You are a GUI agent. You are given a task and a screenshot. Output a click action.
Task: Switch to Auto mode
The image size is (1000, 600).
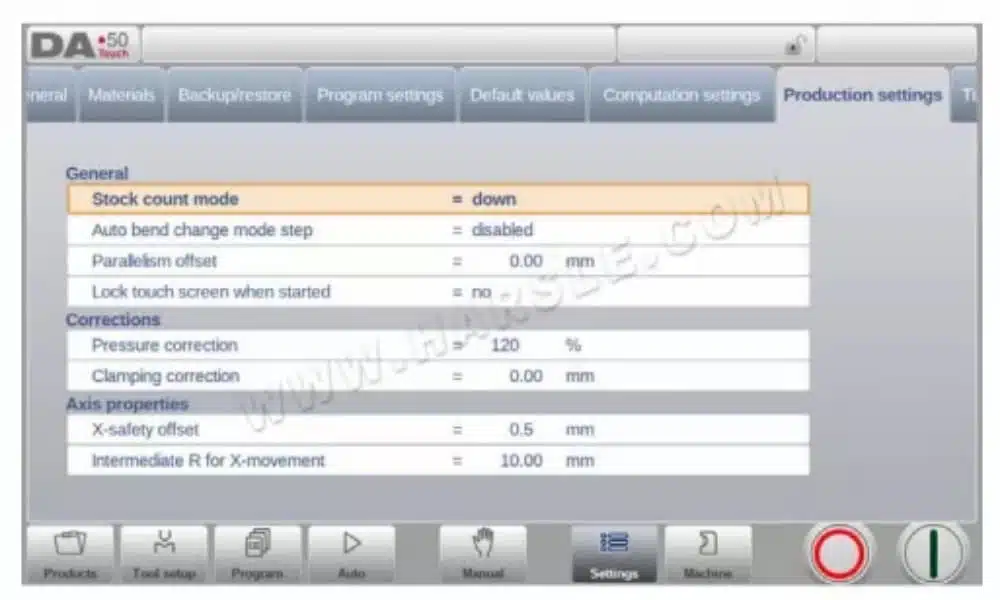[351, 553]
